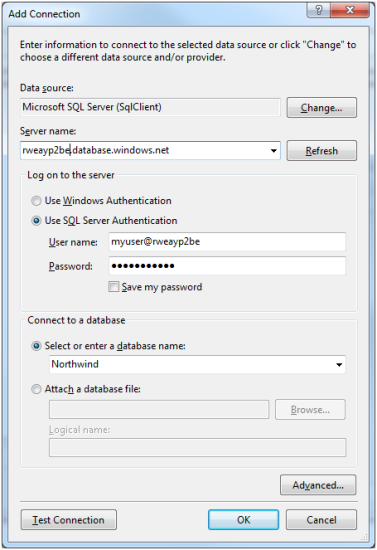Open Advanced... connection settings
The width and height of the screenshot is (377, 550).
318,485
